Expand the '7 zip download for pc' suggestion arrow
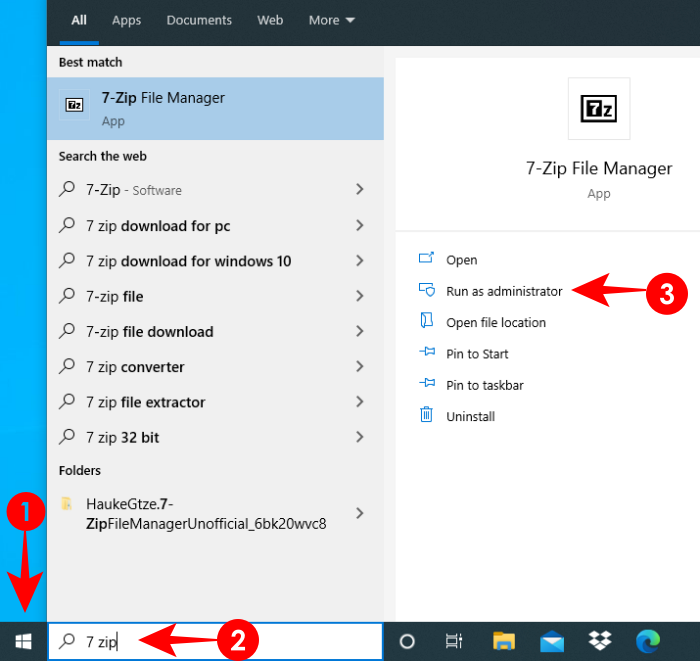This screenshot has height=661, width=700. pos(359,226)
